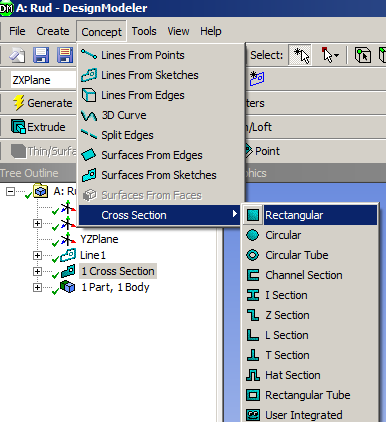Select 1 Cross Section tree item
Screen dimensions: 386x422
coord(118,271)
